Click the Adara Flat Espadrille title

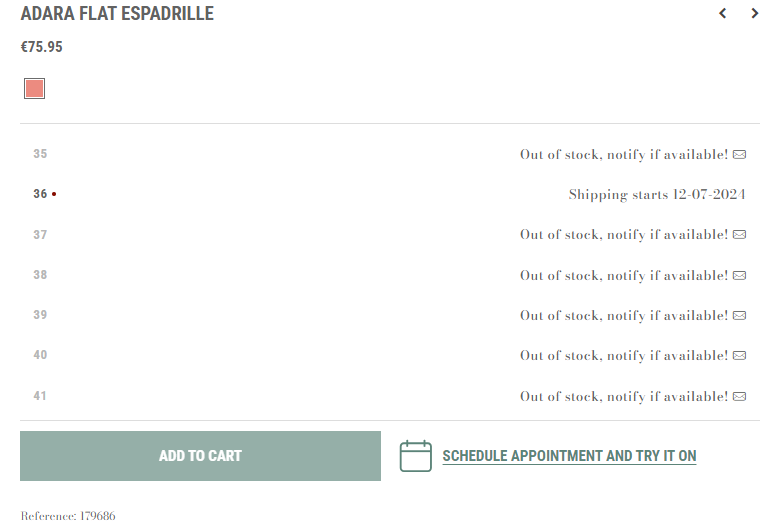(x=117, y=13)
